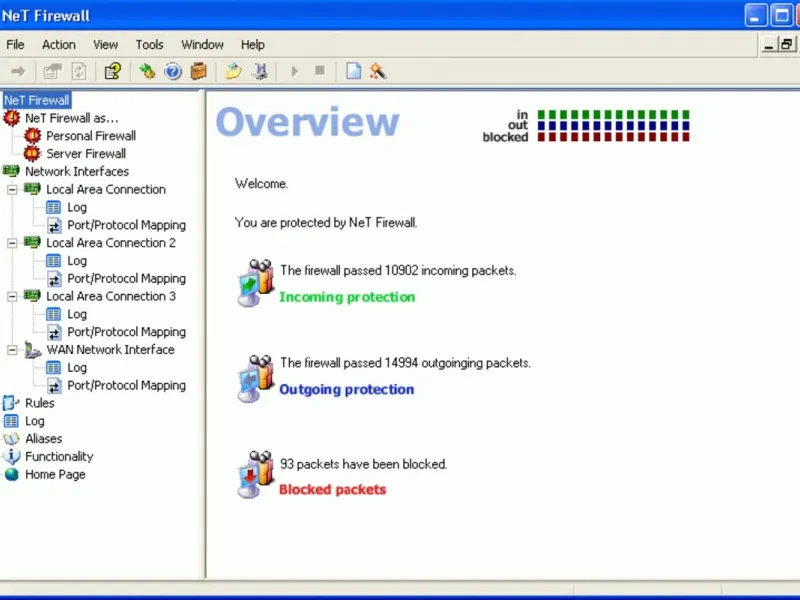Click the Server Firewall shield icon

point(32,153)
